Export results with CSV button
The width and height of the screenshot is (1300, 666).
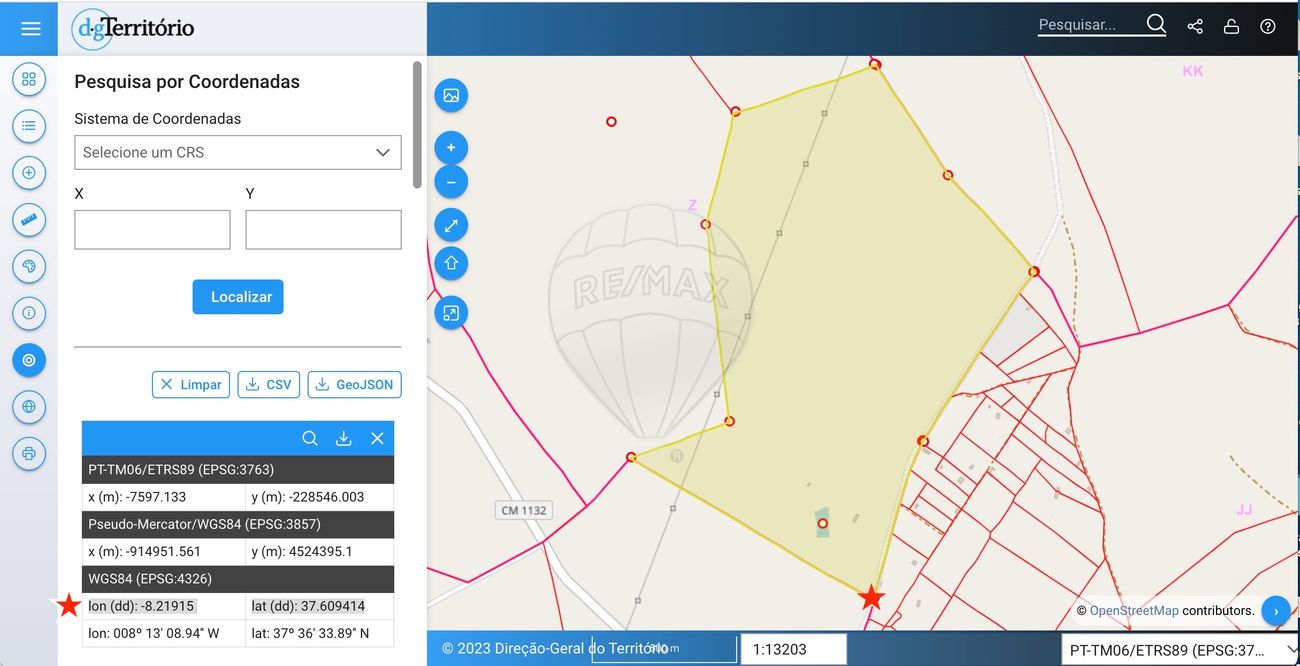point(269,384)
